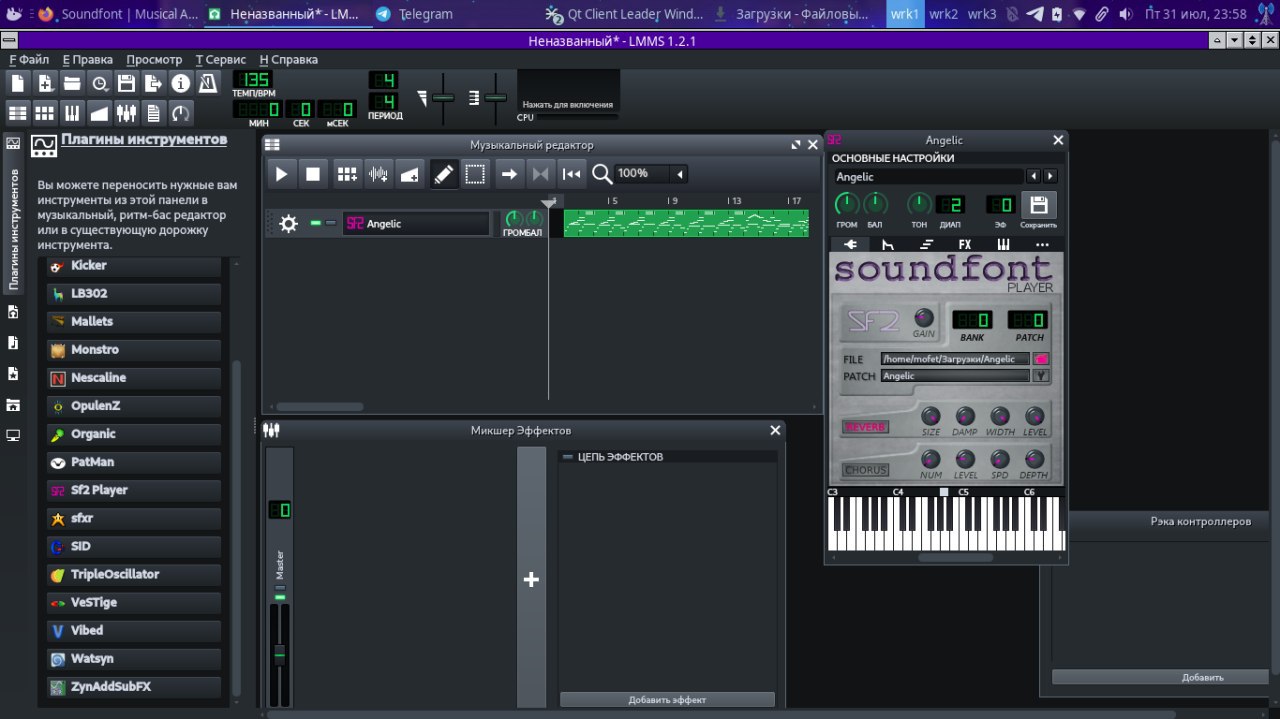Show Piano Roll toolbar icon
This screenshot has width=1280, height=719.
pos(72,112)
